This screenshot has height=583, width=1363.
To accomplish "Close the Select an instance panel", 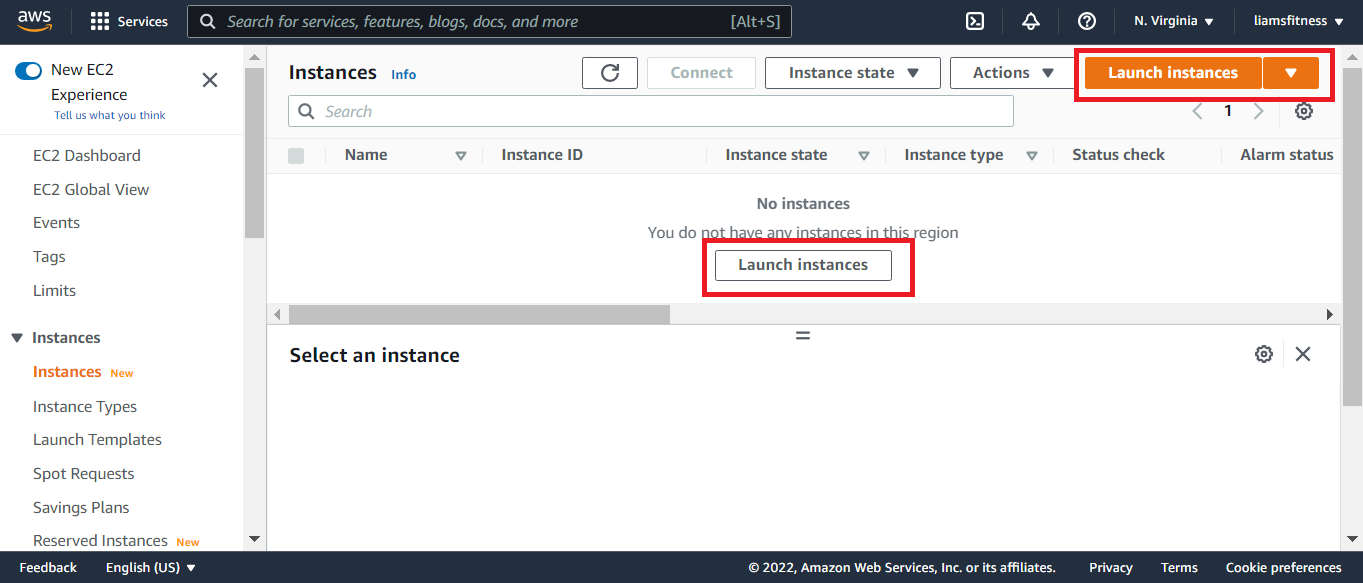I will tap(1303, 354).
